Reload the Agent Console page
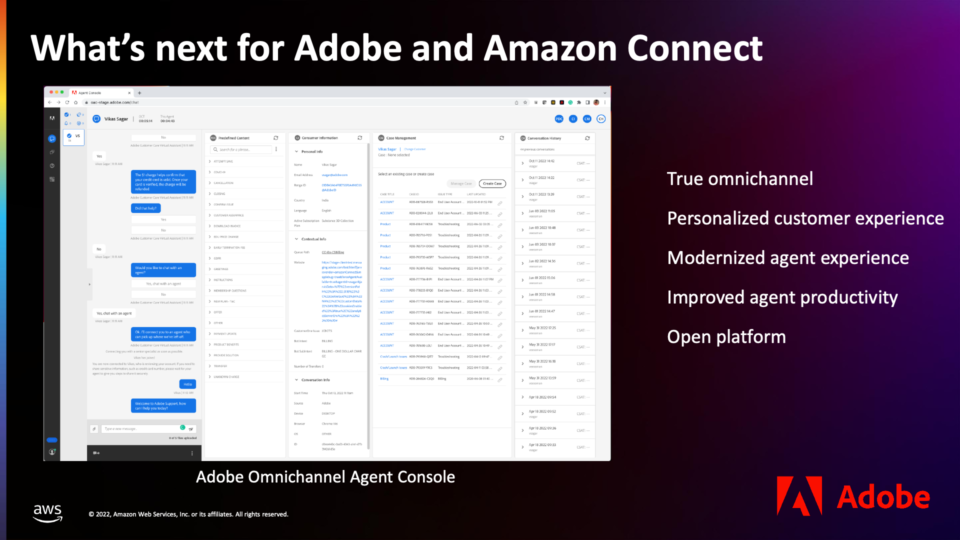The image size is (960, 540). click(x=67, y=102)
